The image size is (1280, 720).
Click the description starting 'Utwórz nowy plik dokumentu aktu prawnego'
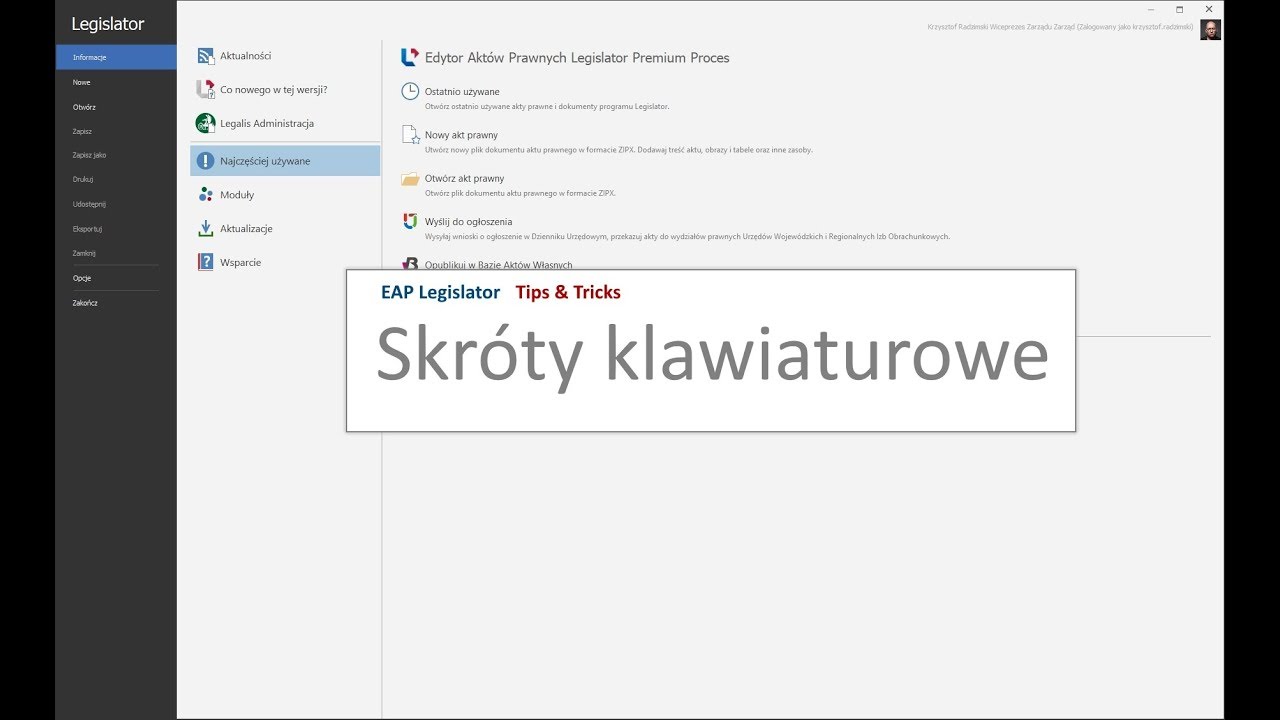619,150
